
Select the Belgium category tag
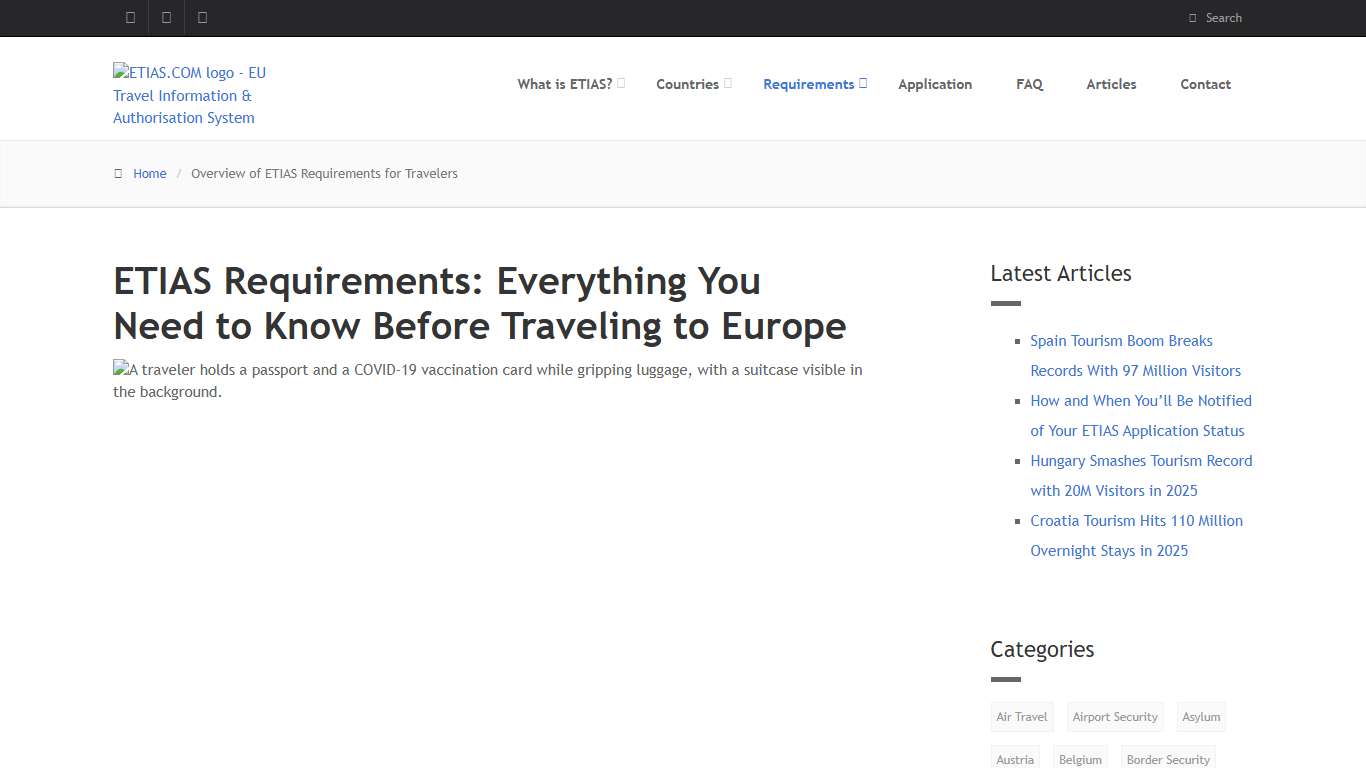click(x=1080, y=759)
